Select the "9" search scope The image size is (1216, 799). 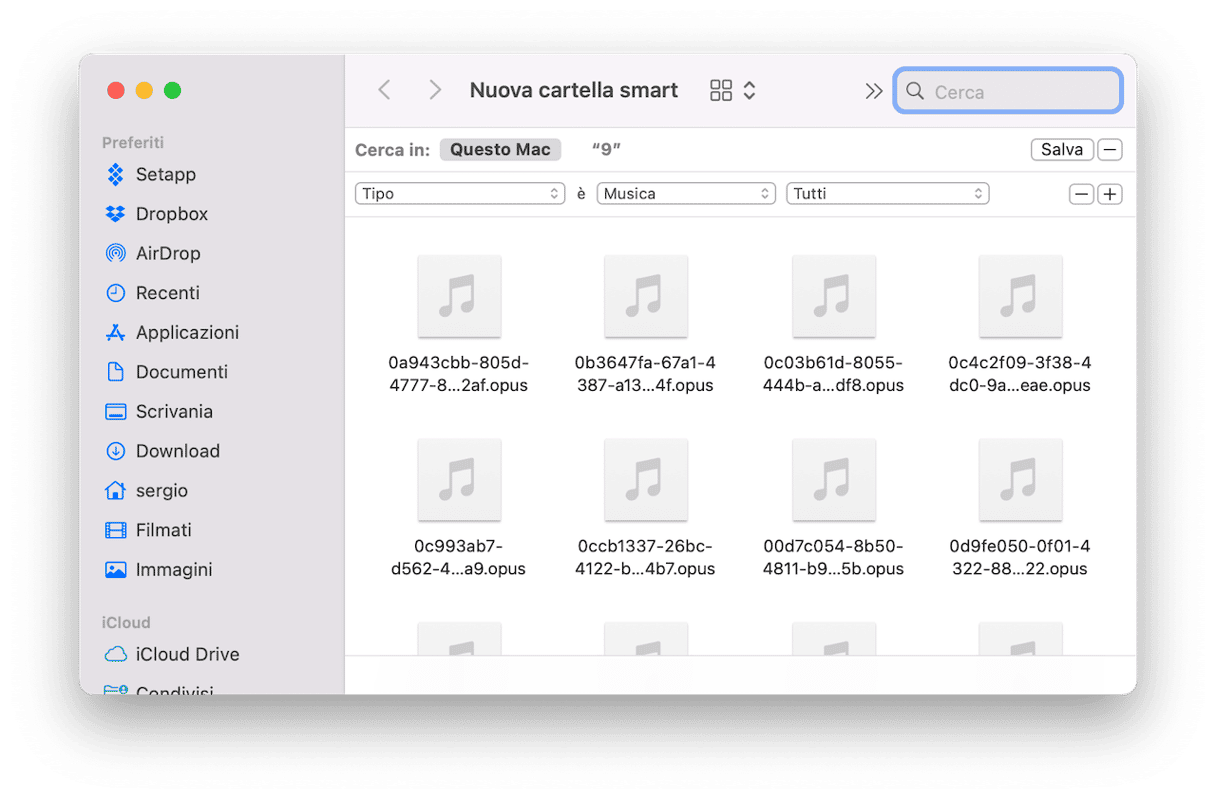click(606, 149)
